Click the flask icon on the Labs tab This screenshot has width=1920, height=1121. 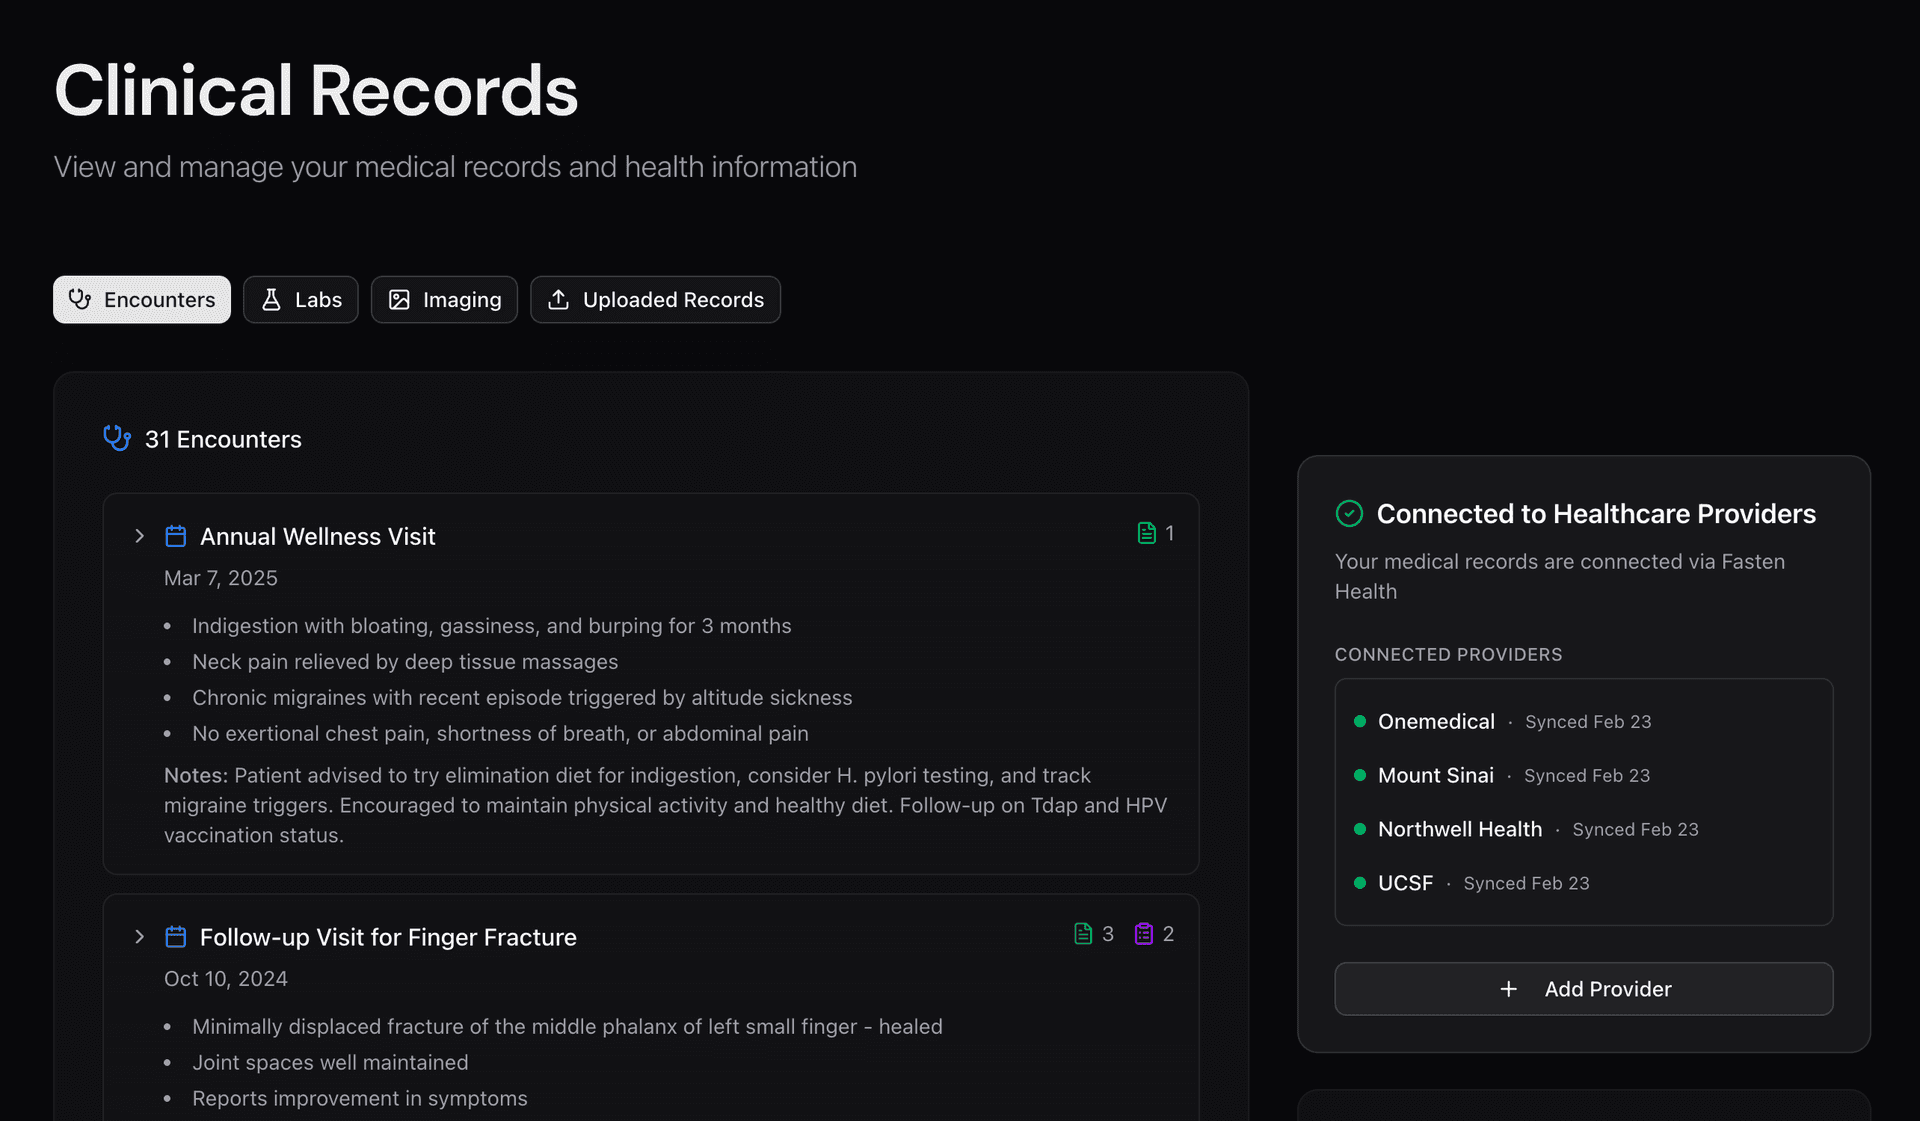271,299
